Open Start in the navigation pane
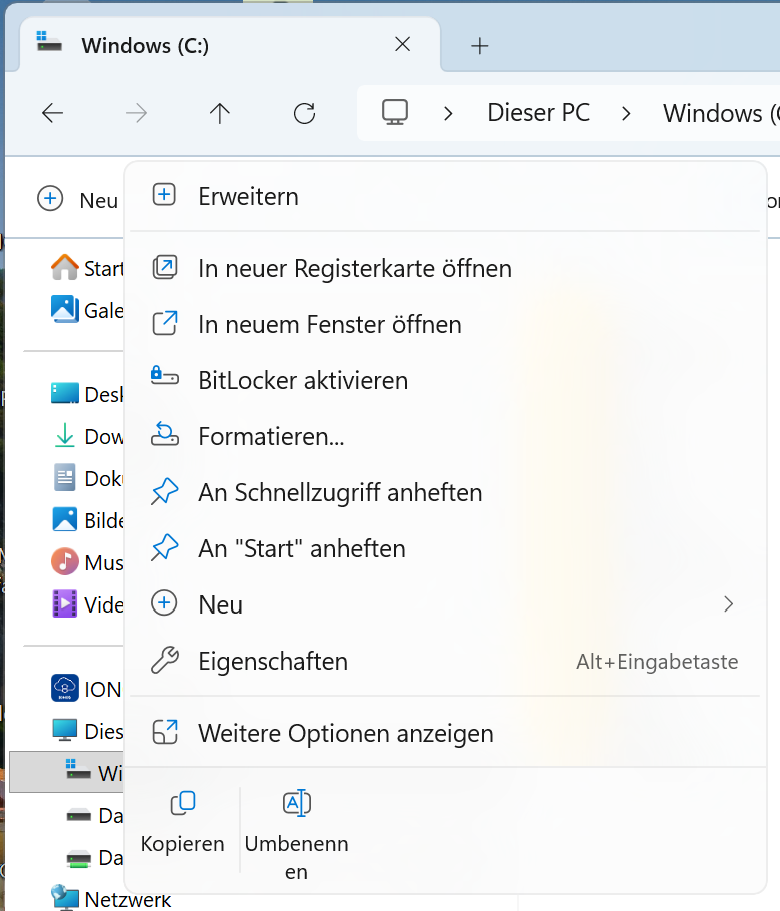Screen dimensions: 780x911 (x=87, y=268)
